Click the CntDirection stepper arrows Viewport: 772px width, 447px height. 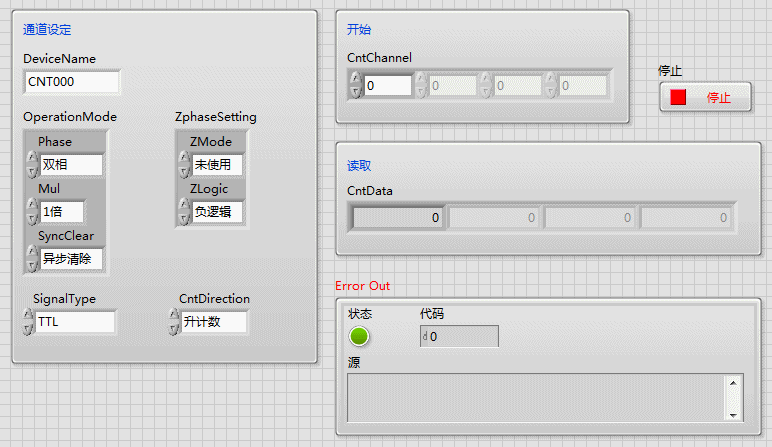click(x=173, y=322)
